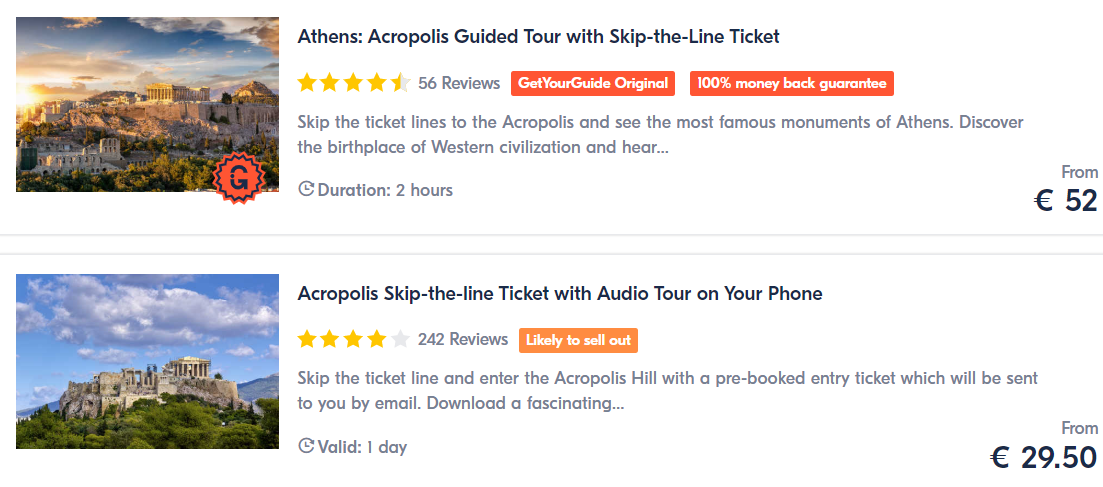Image resolution: width=1103 pixels, height=487 pixels.
Task: View the 56 Reviews link
Action: coord(459,83)
